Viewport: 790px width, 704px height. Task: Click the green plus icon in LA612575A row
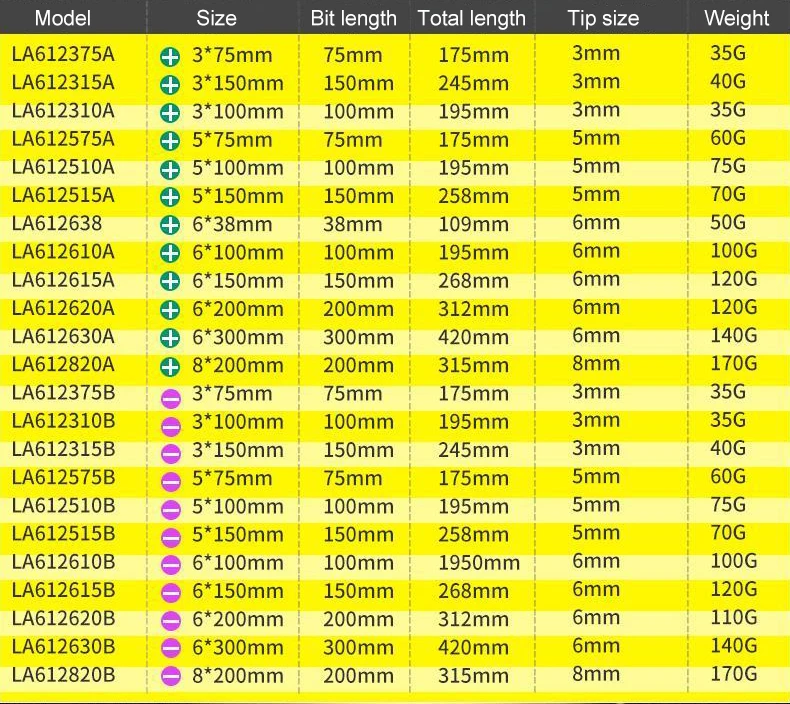point(170,141)
